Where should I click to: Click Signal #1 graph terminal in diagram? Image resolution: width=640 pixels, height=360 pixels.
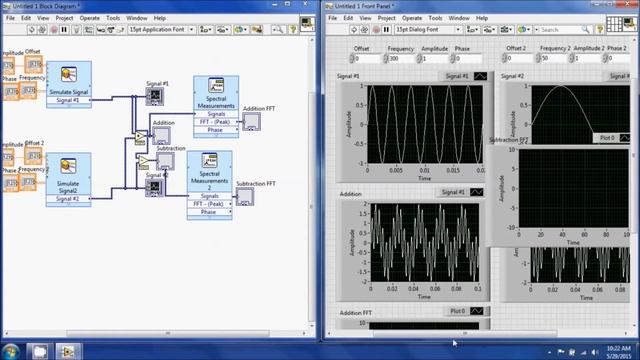pyautogui.click(x=155, y=96)
